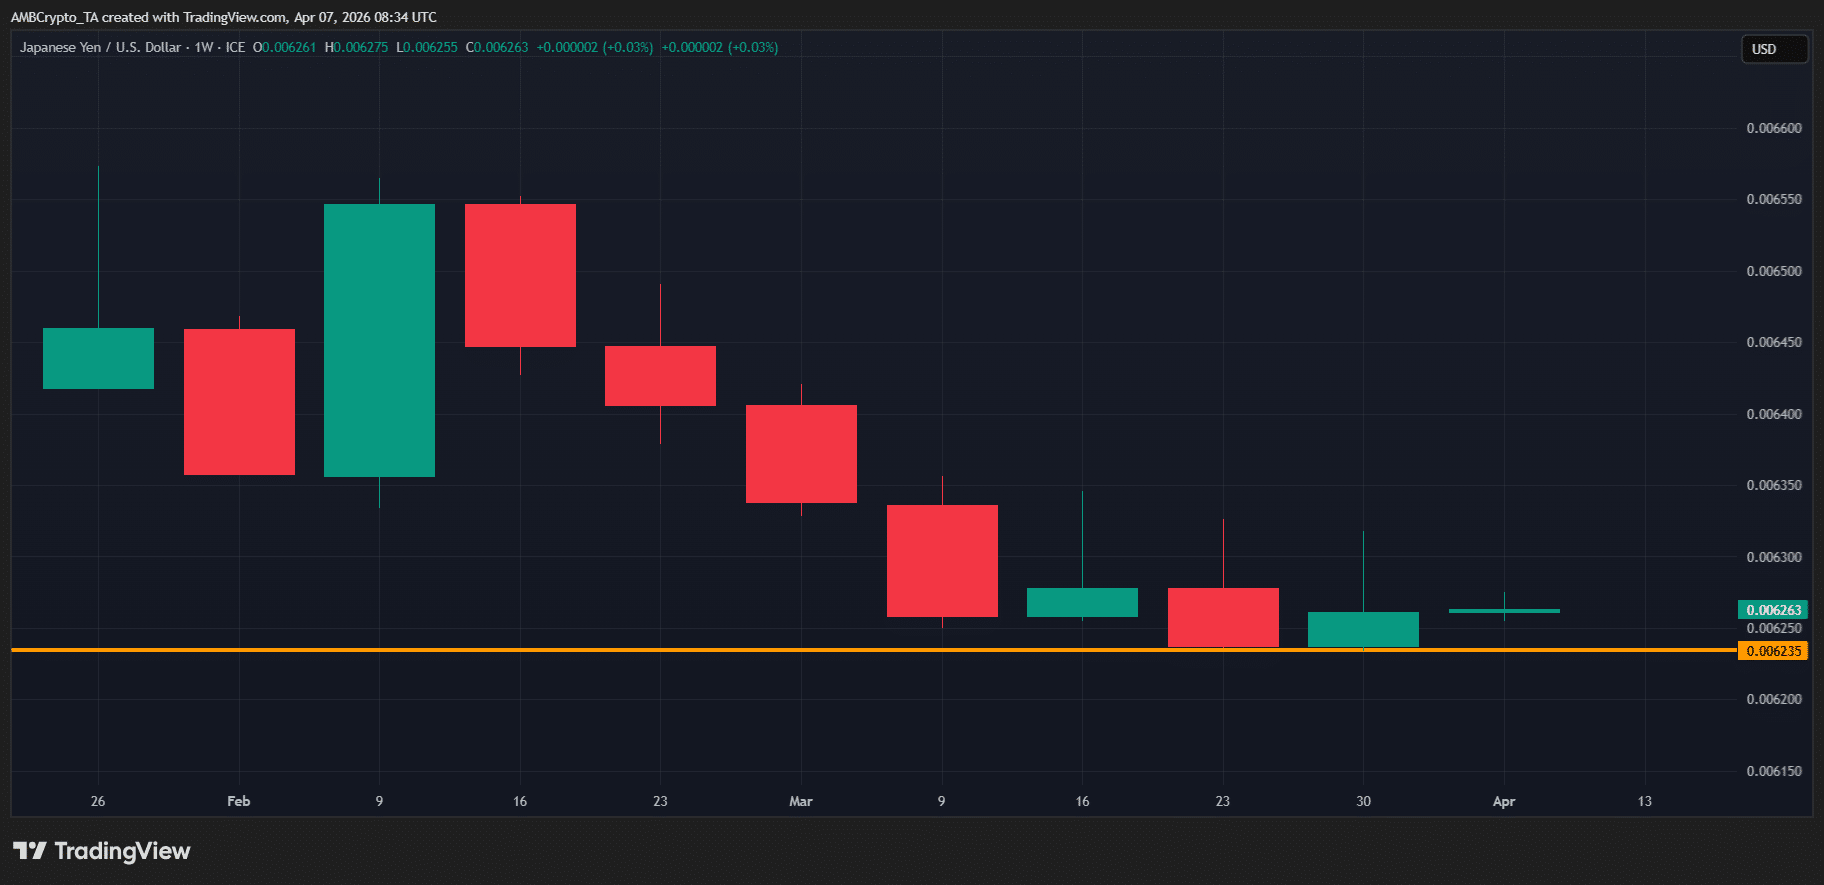Image resolution: width=1824 pixels, height=885 pixels.
Task: Select the red candle above the Mar label
Action: (x=801, y=453)
